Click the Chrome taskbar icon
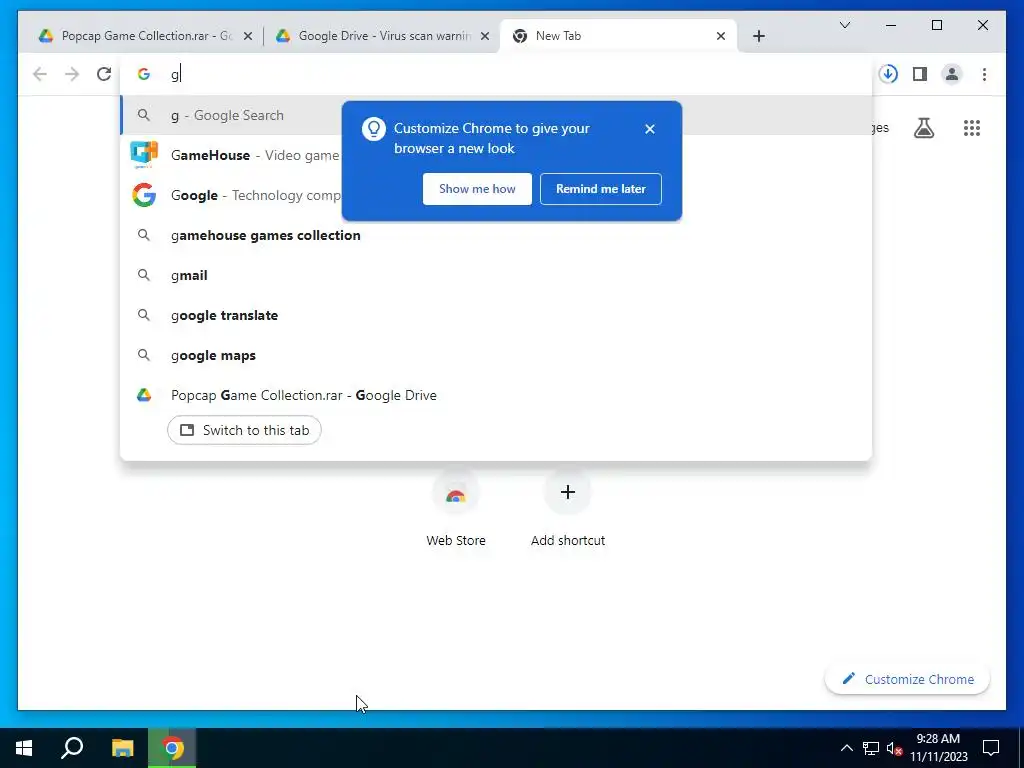The image size is (1024, 768). click(172, 748)
